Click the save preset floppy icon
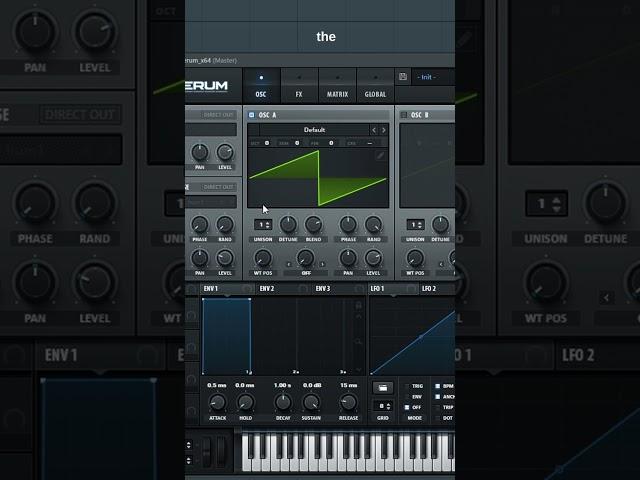The image size is (640, 480). [x=403, y=77]
